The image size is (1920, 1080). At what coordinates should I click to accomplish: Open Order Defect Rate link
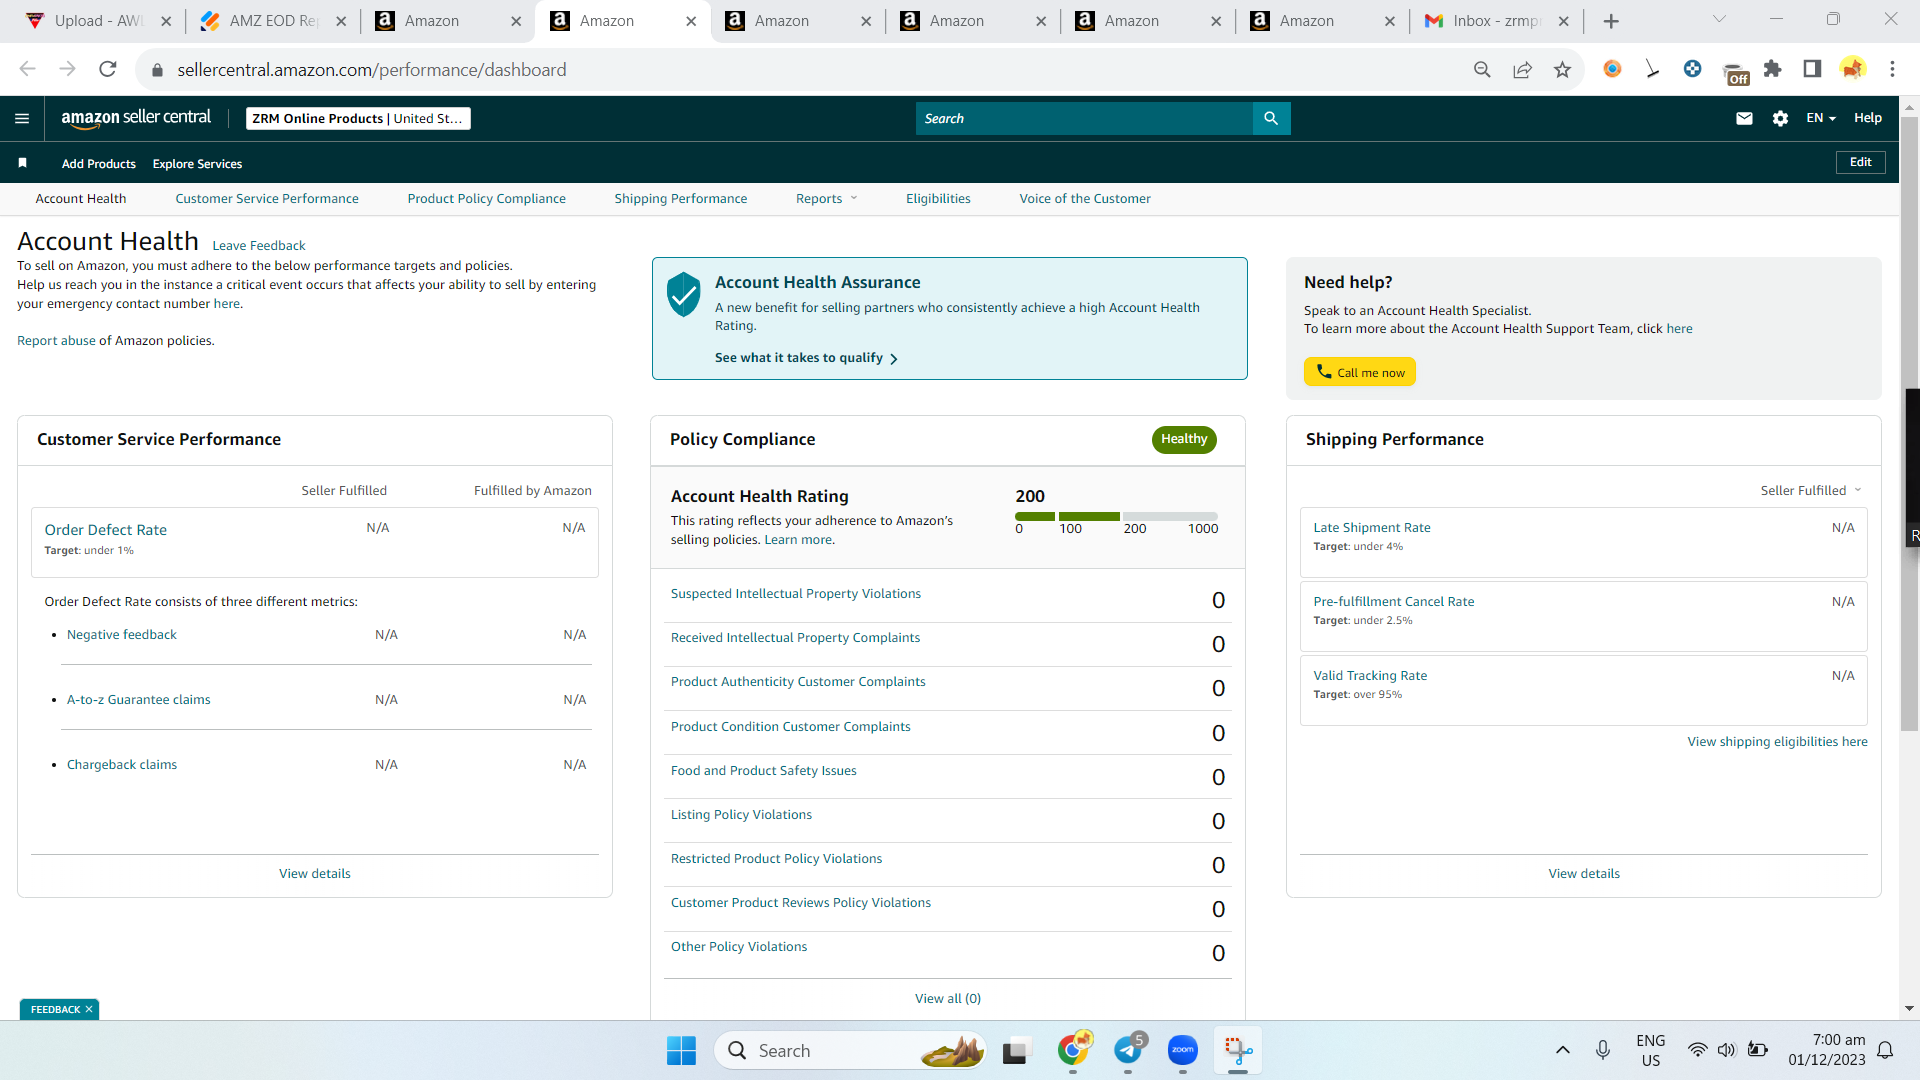click(x=106, y=530)
